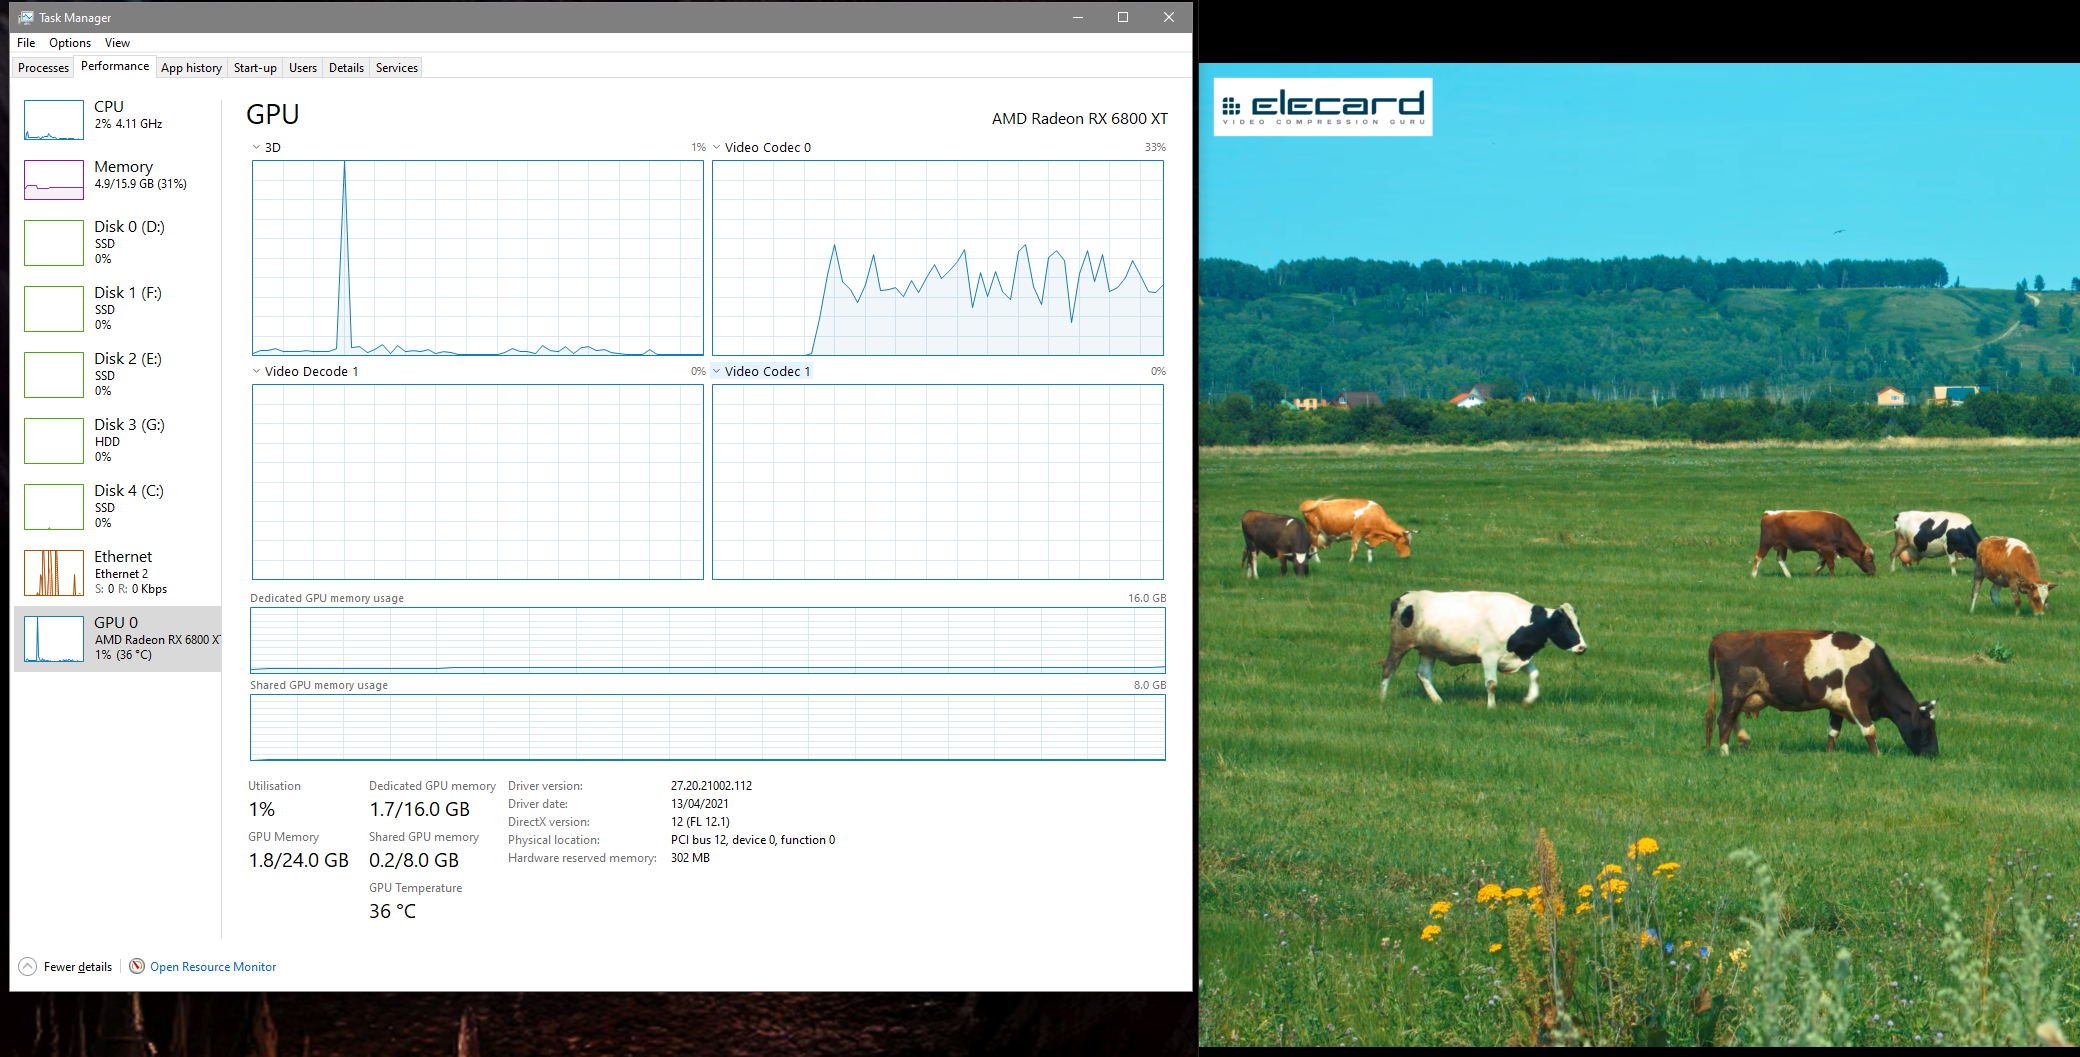This screenshot has width=2080, height=1057.
Task: Switch to the Users tab
Action: click(303, 68)
